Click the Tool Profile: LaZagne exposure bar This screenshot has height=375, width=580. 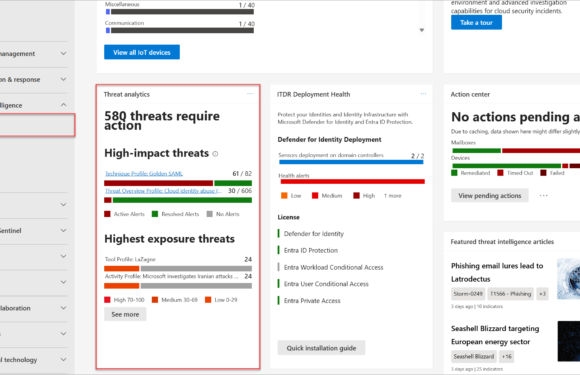point(178,268)
